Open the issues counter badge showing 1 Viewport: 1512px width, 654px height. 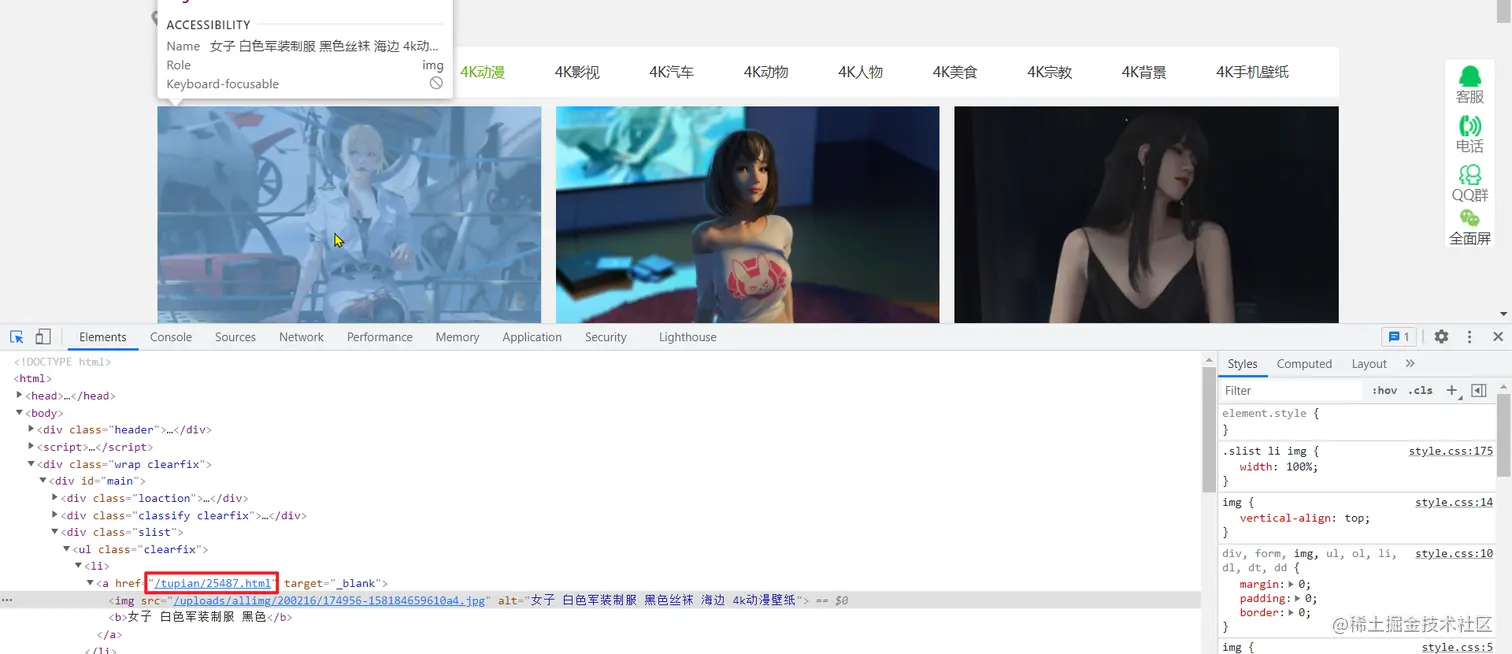[x=1399, y=337]
